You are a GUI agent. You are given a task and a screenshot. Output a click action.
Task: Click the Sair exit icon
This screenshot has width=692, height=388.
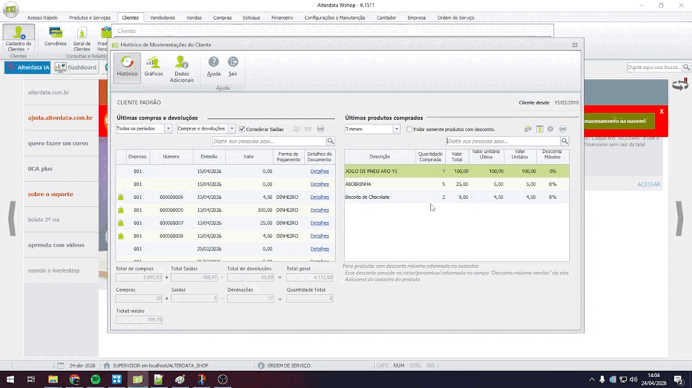(233, 67)
